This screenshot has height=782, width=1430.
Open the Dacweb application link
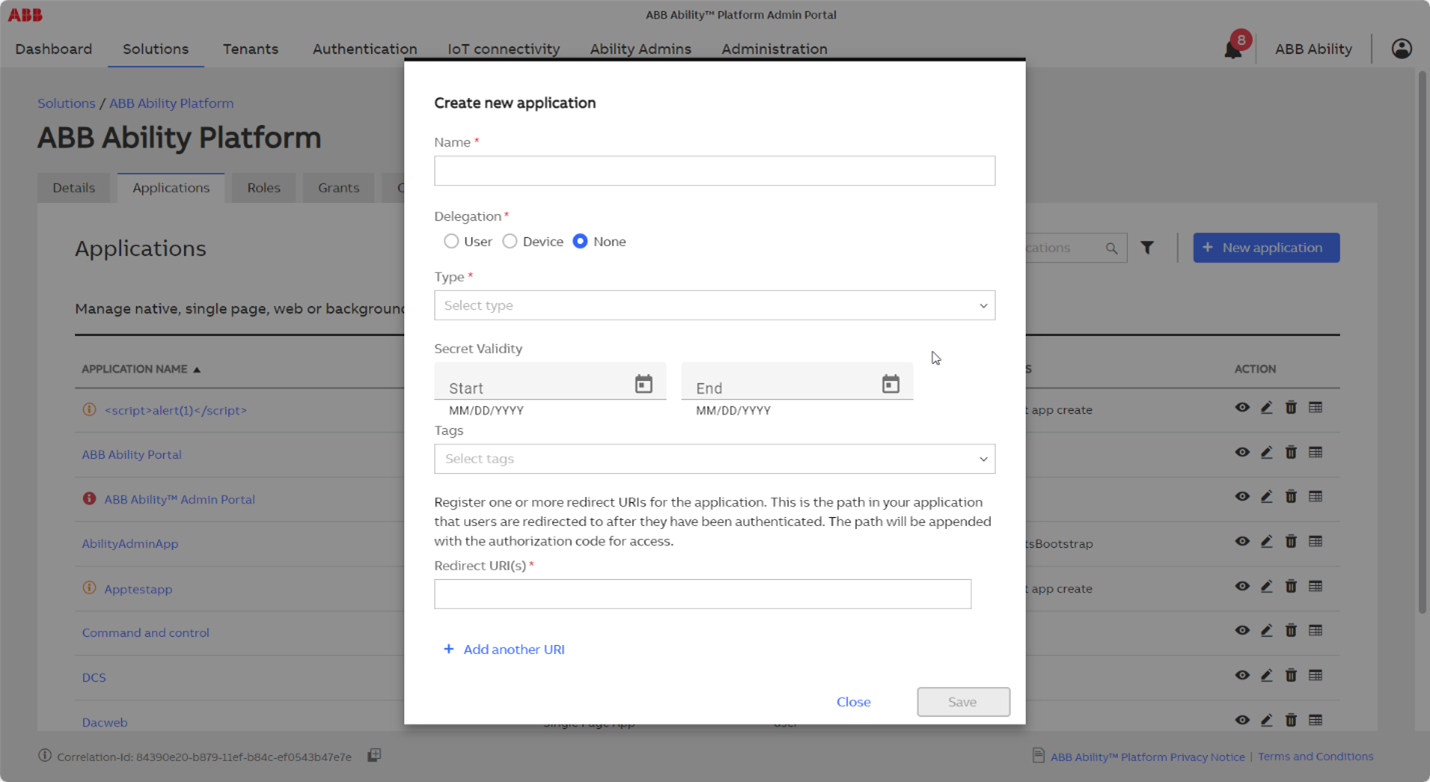(105, 722)
